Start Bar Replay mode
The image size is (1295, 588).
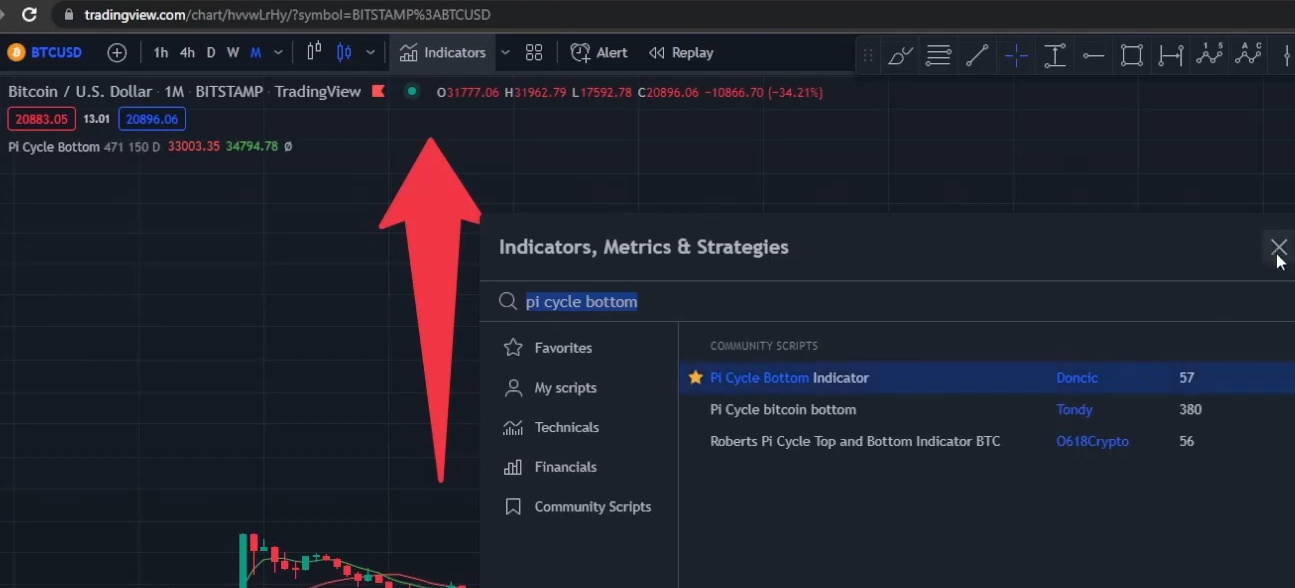[681, 53]
